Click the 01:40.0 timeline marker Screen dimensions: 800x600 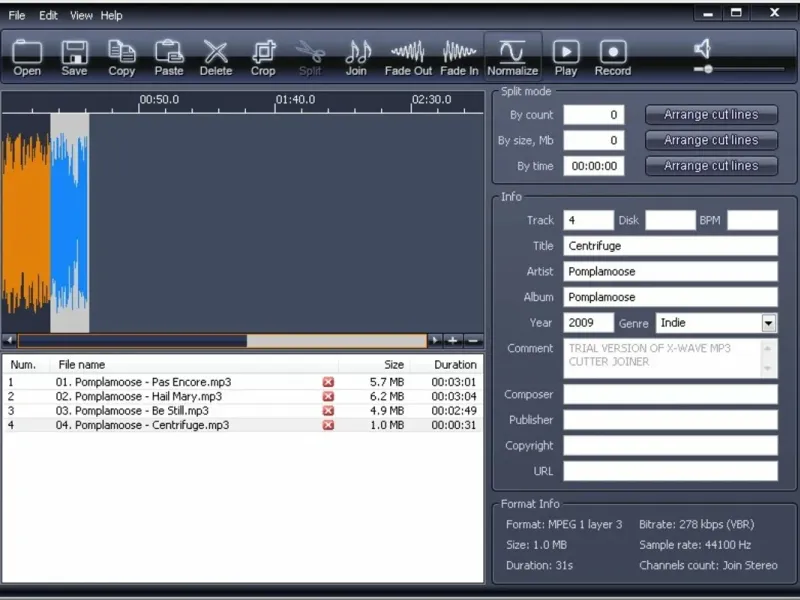[x=295, y=99]
